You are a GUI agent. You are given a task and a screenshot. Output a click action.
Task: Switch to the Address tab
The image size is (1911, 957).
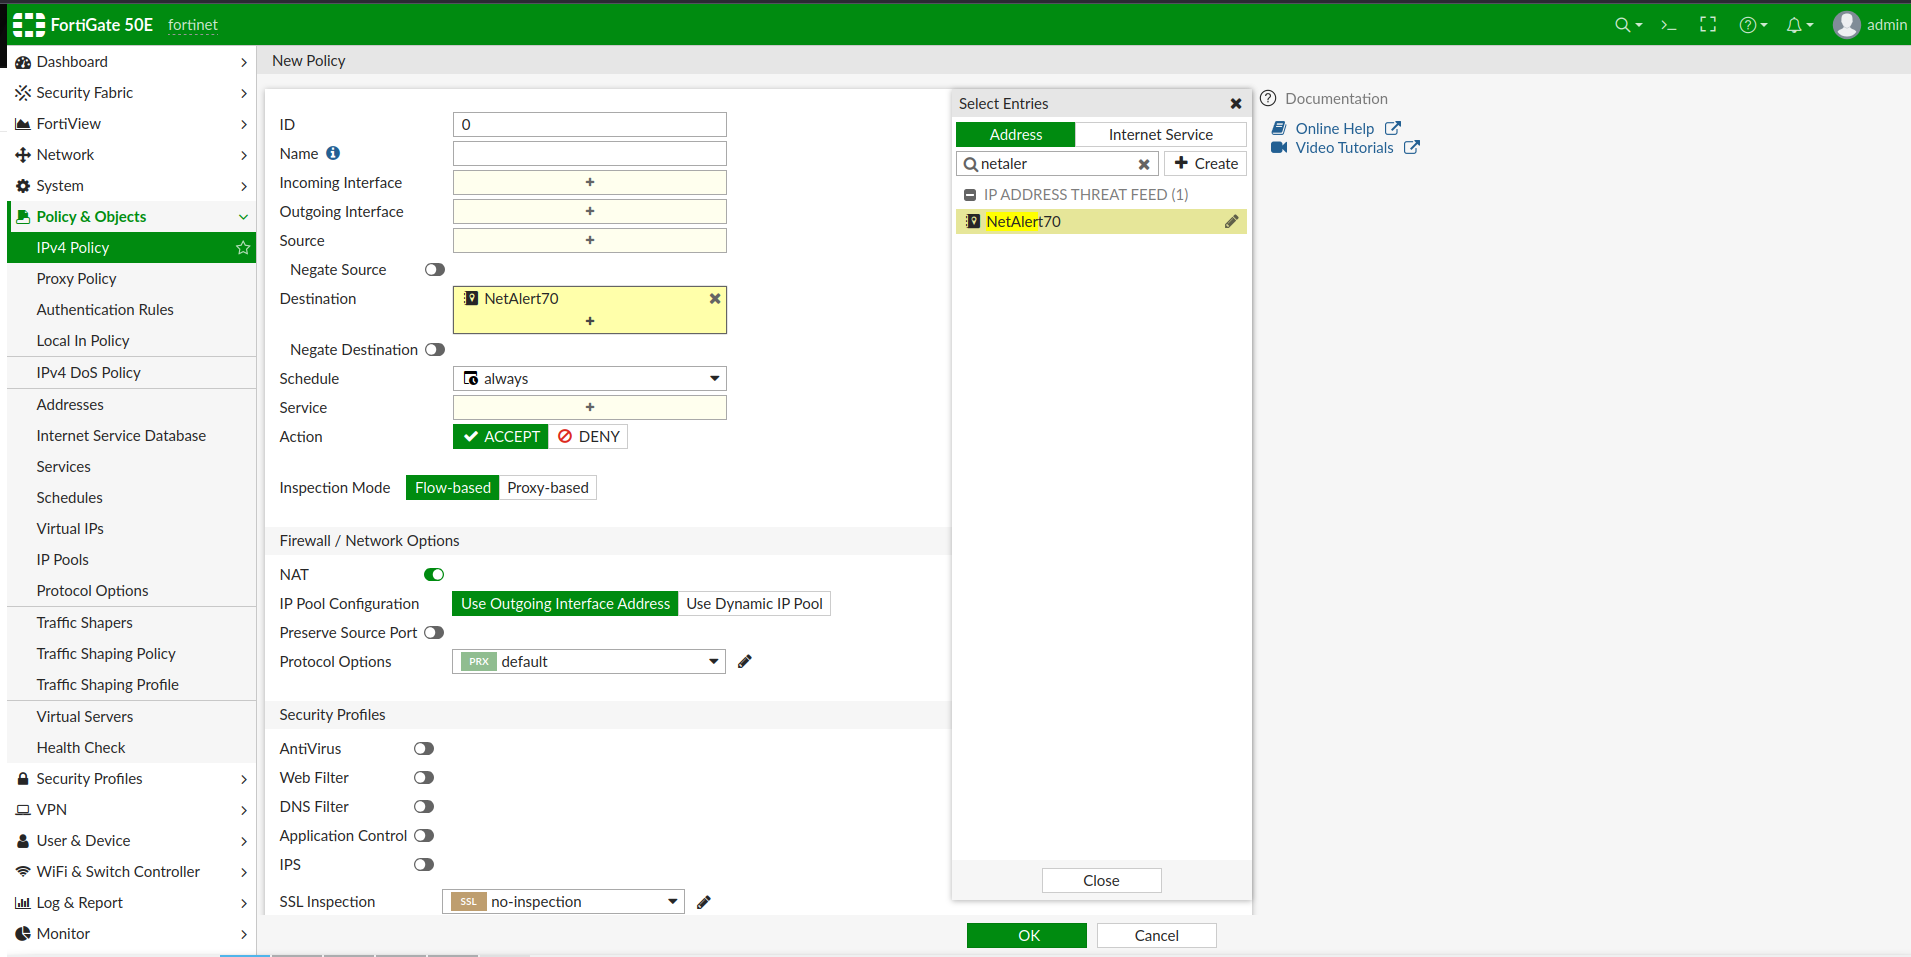[1015, 135]
